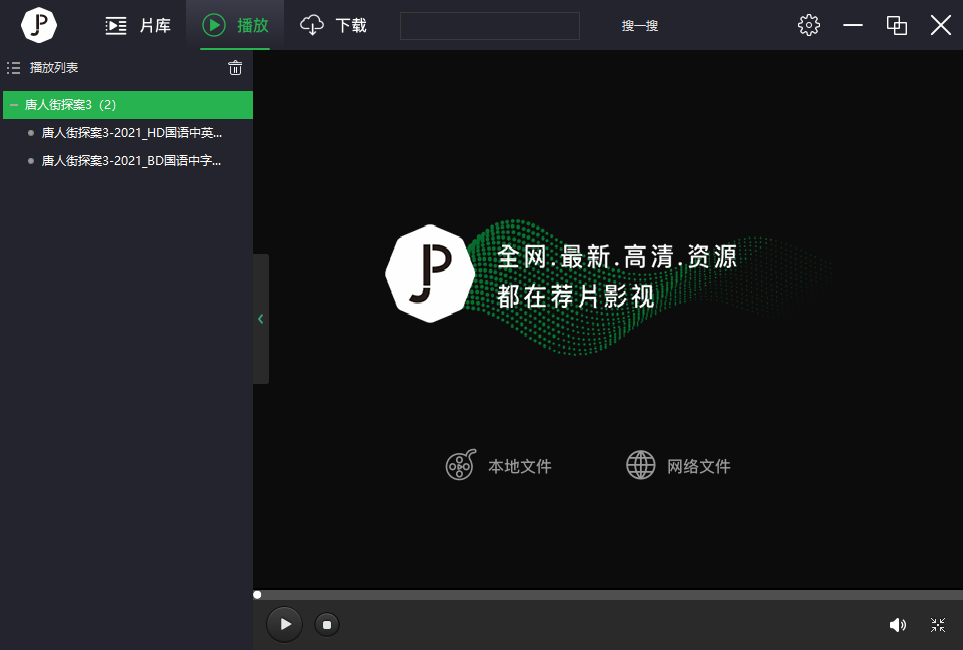Click the 播放列表 header text

(x=54, y=68)
